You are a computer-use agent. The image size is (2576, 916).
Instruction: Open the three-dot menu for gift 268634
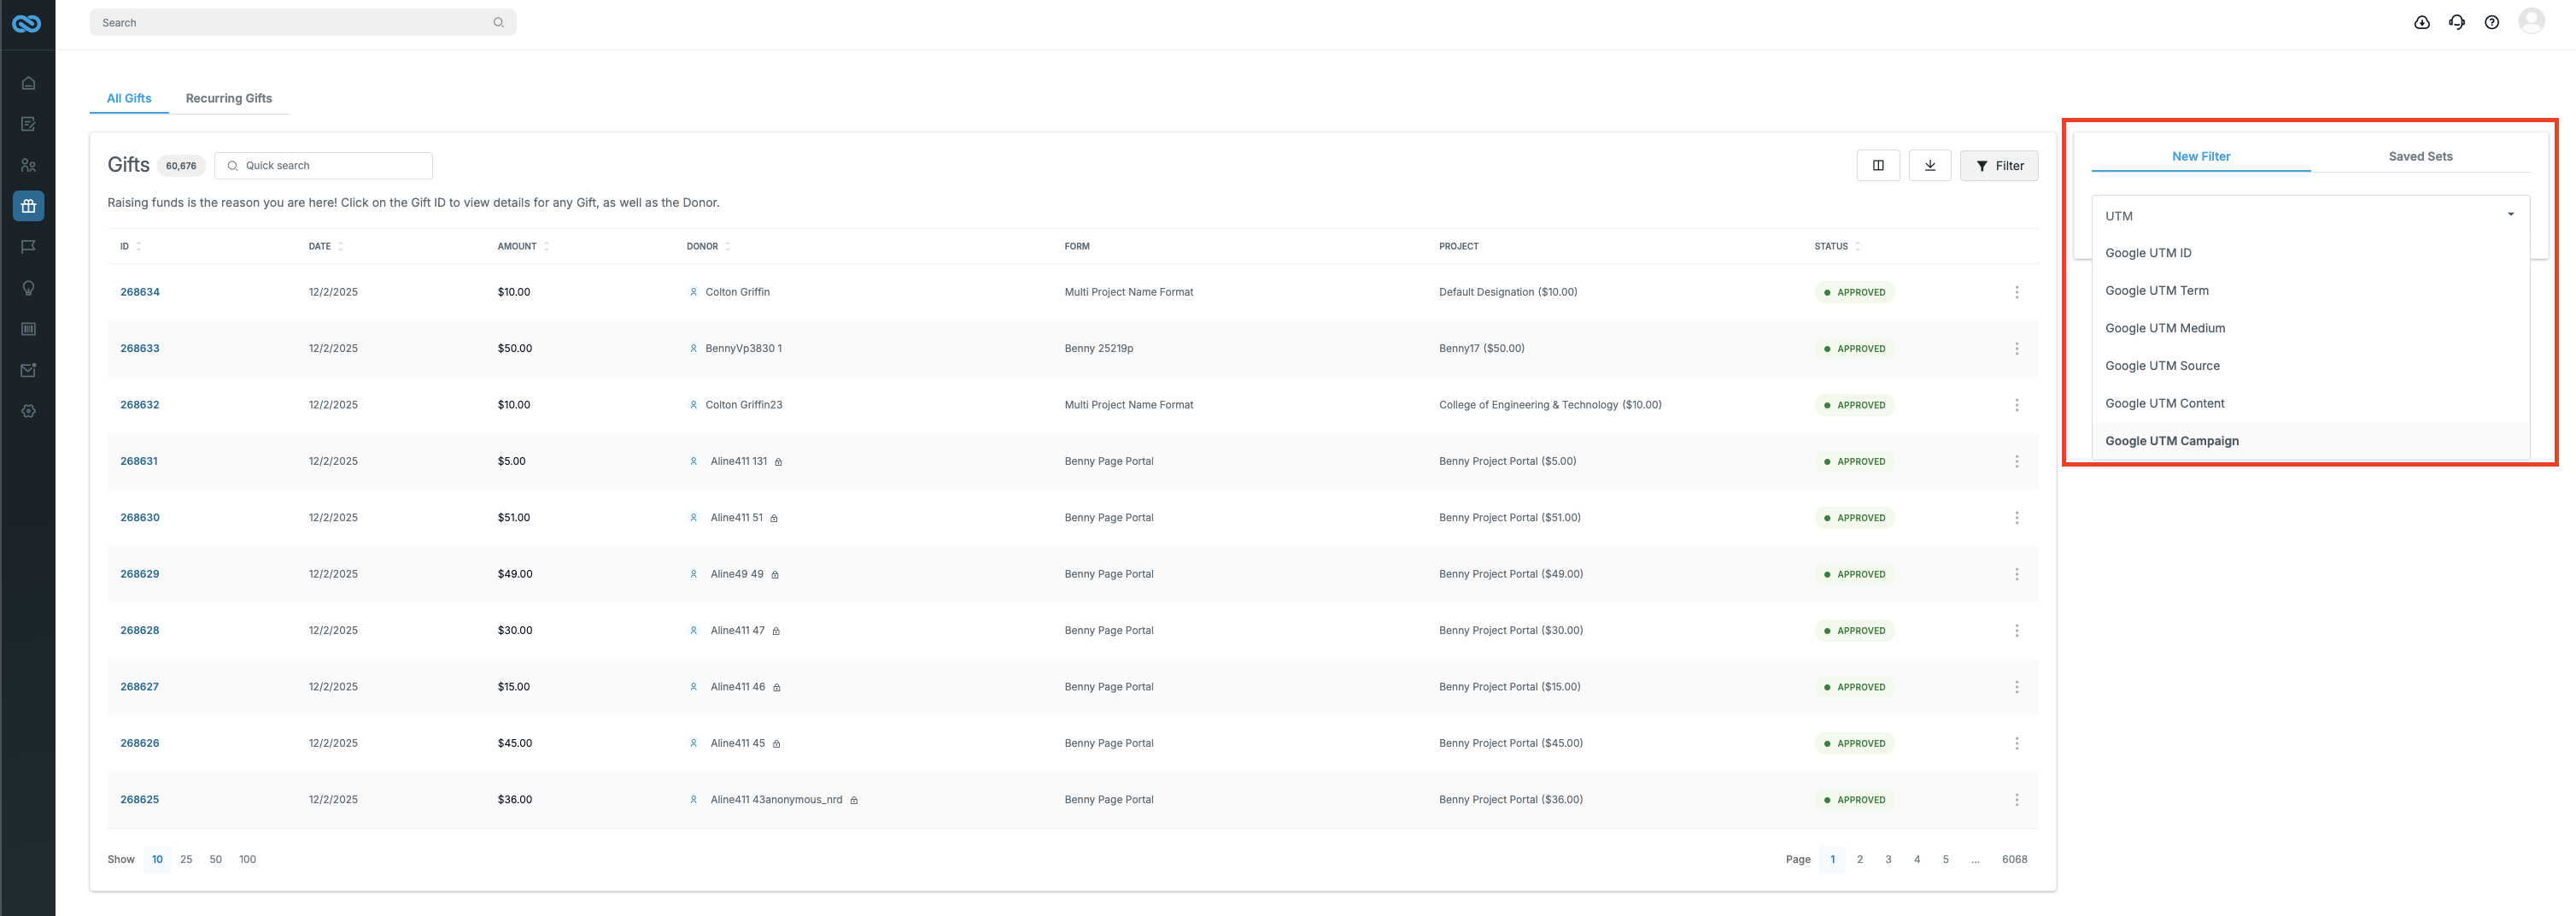[x=2016, y=292]
